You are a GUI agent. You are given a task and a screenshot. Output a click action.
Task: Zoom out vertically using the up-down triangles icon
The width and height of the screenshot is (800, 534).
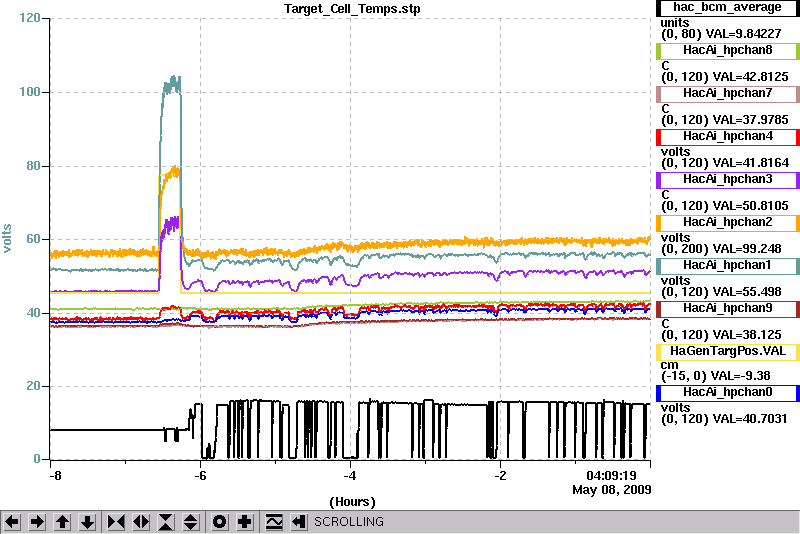pos(191,522)
